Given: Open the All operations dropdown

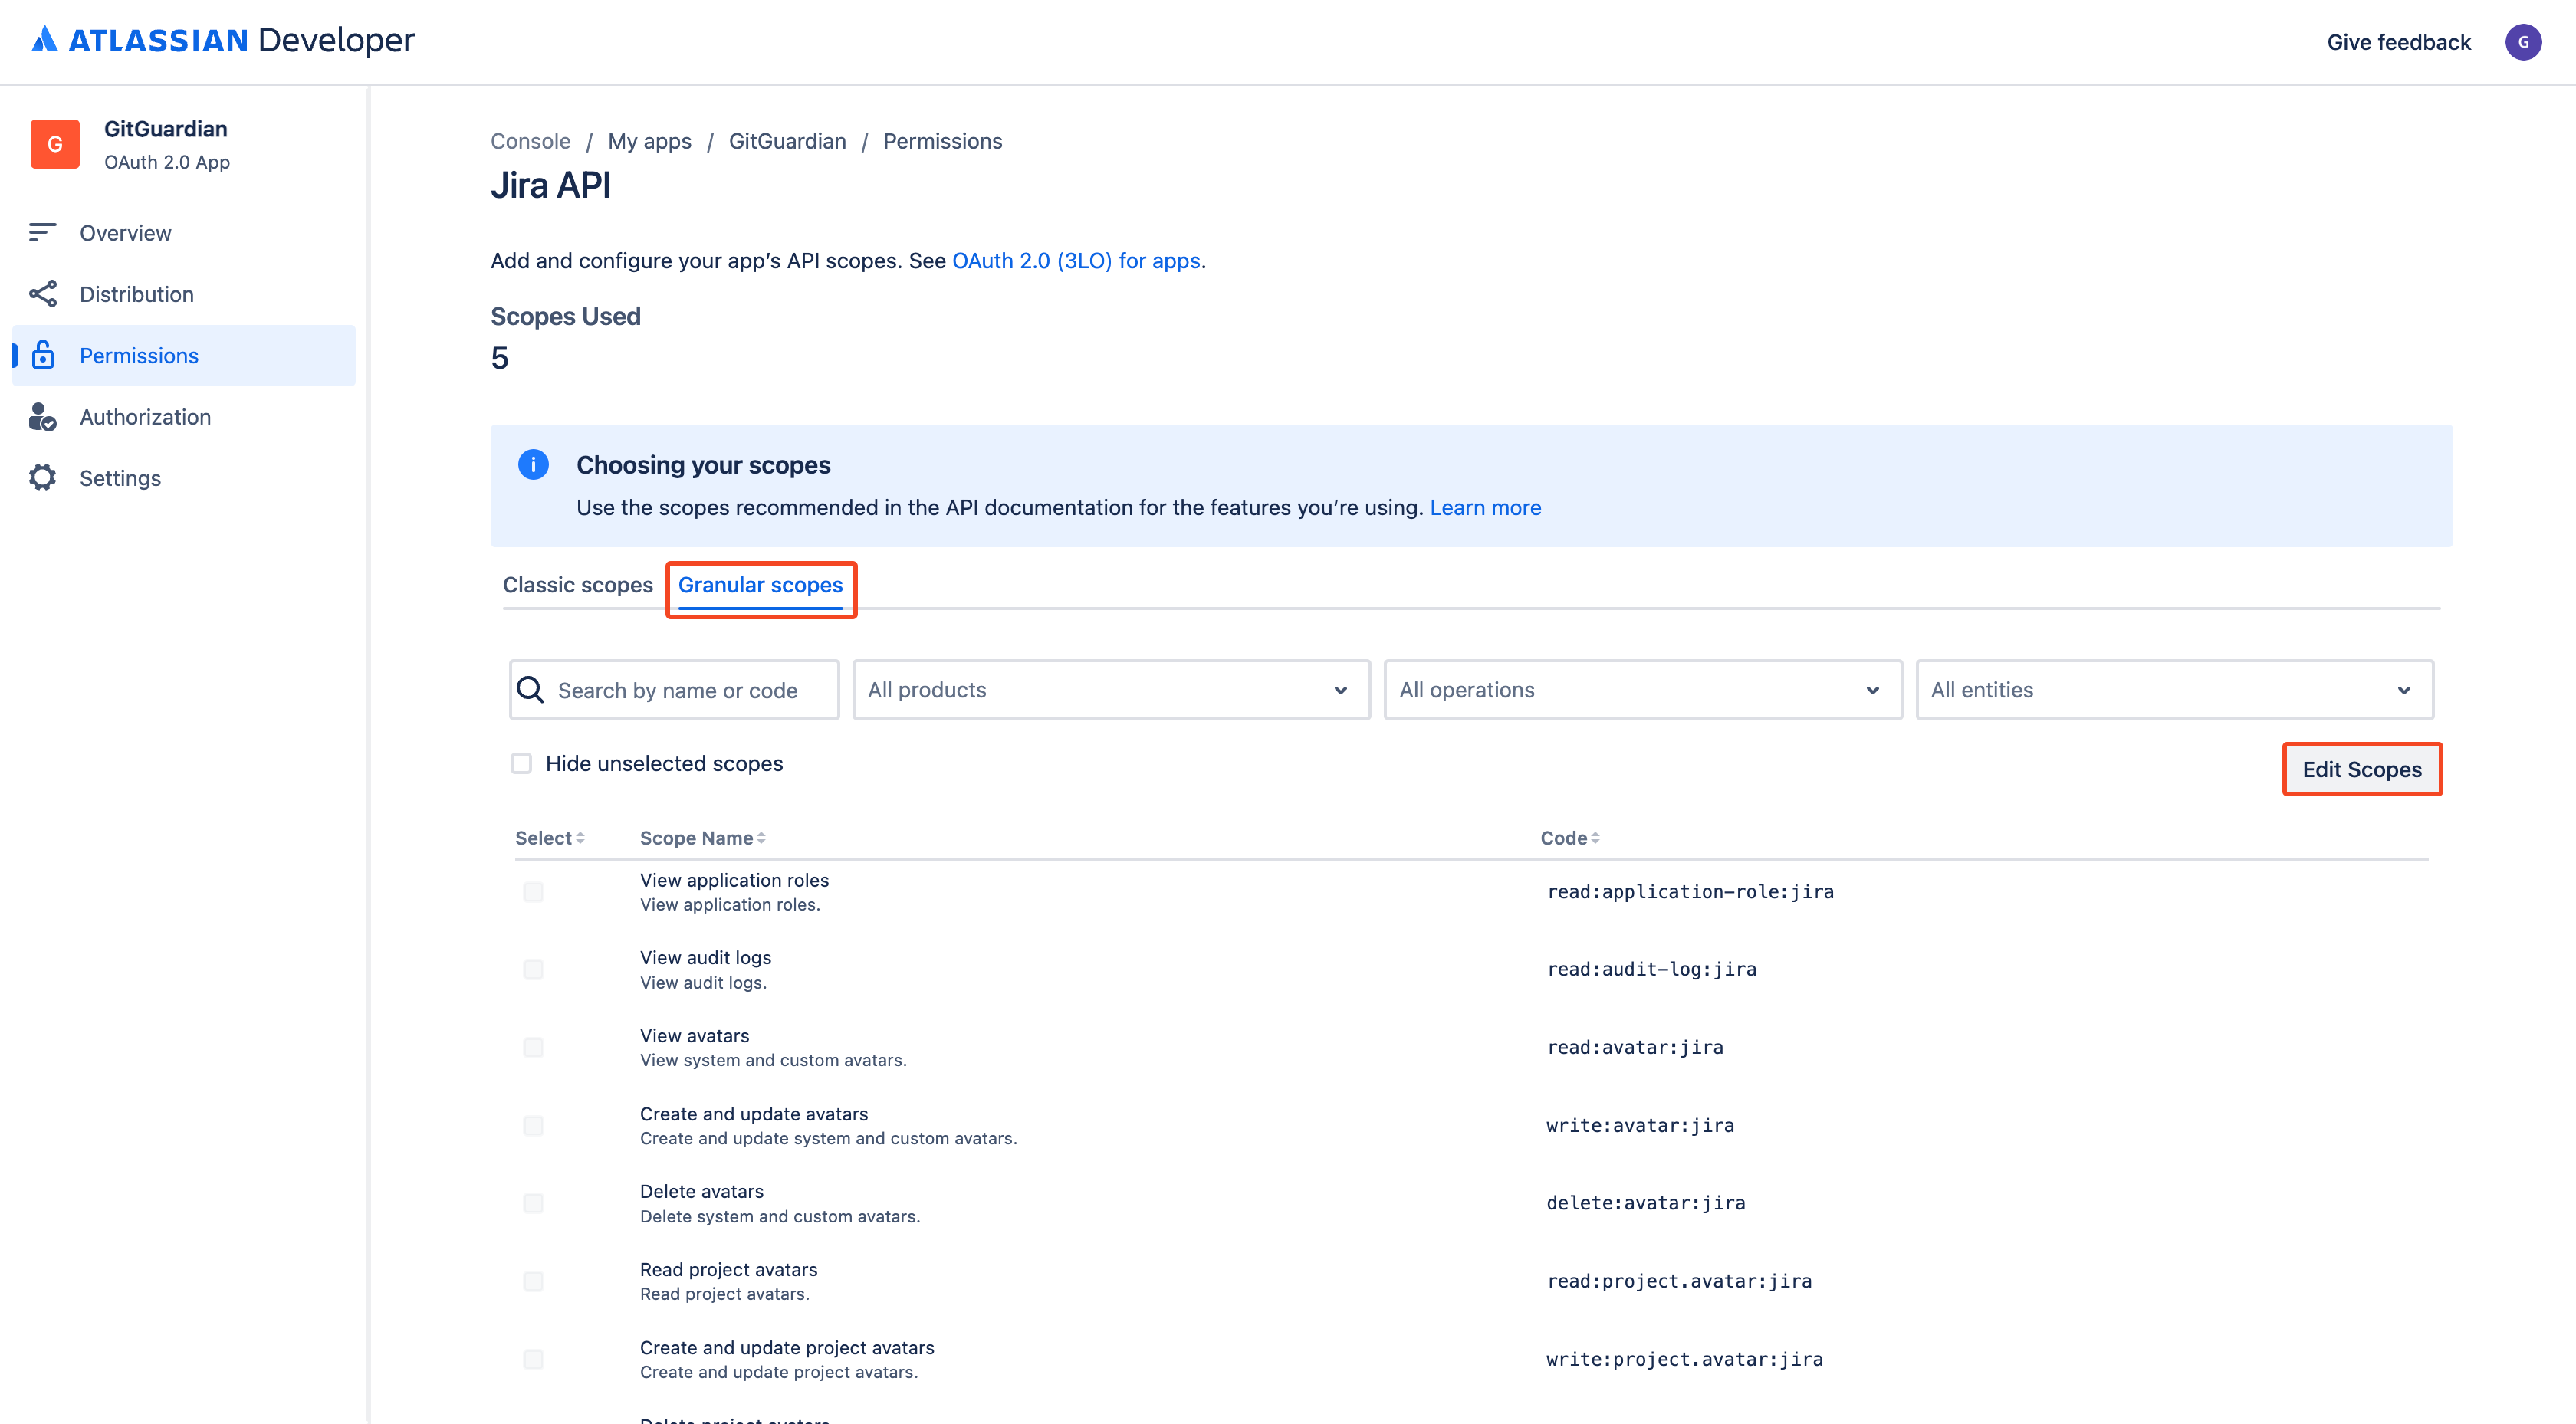Looking at the screenshot, I should point(1642,690).
